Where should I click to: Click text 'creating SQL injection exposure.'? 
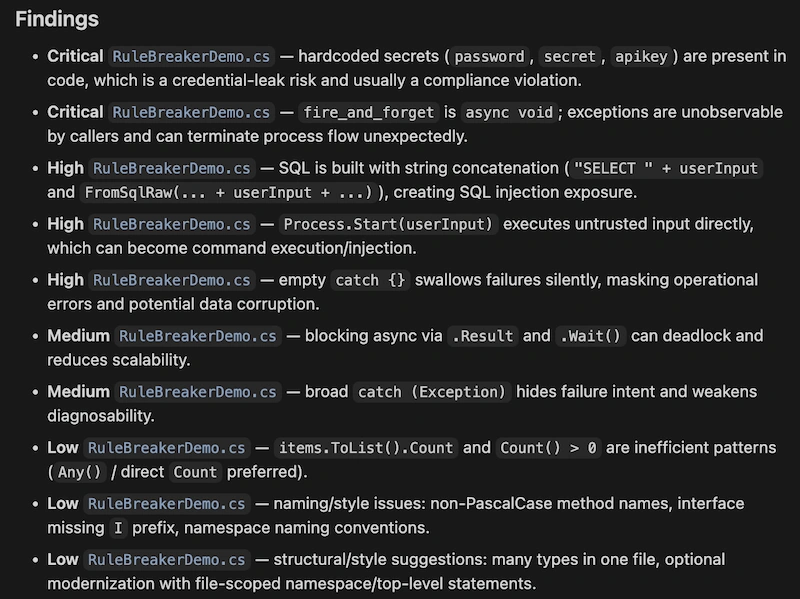[x=515, y=192]
